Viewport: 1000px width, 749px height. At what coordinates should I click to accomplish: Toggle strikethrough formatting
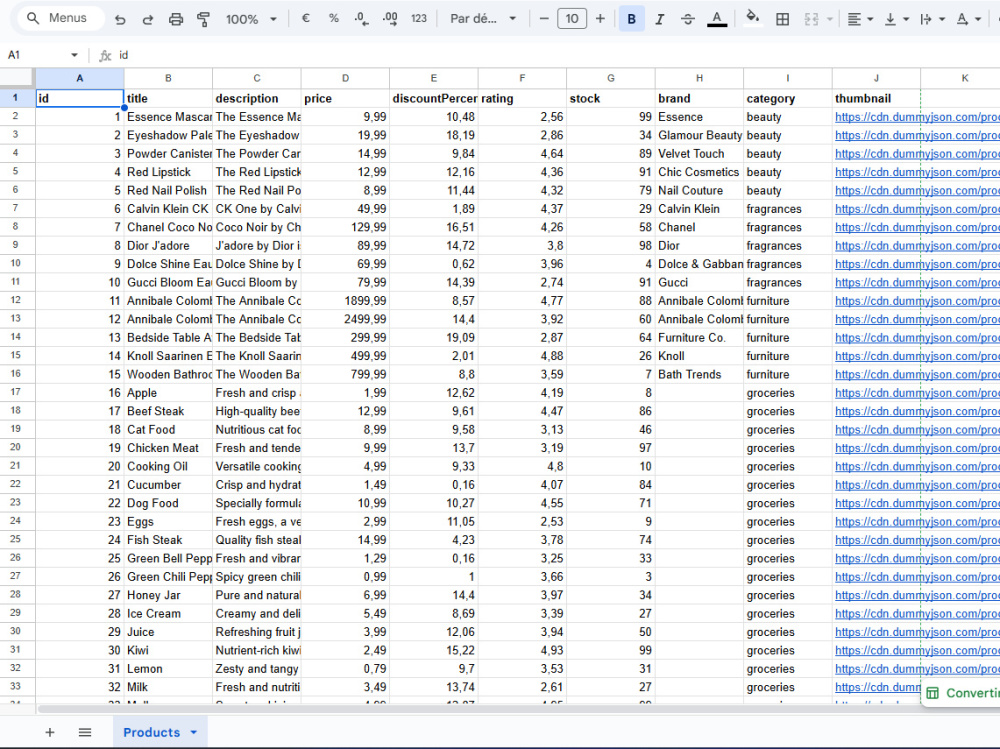click(x=688, y=19)
